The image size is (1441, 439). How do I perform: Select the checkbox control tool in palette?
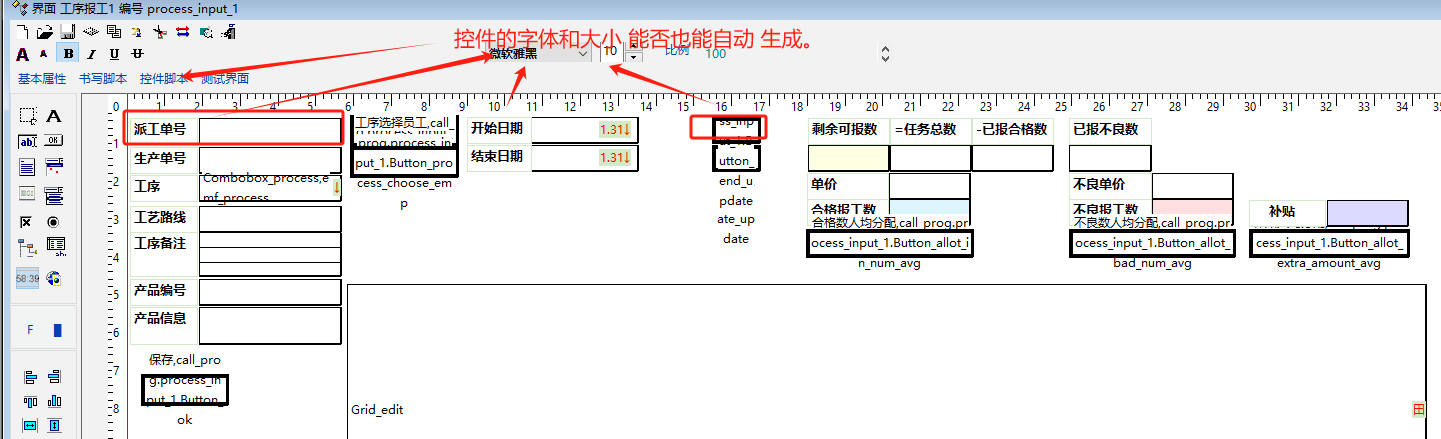pos(28,221)
